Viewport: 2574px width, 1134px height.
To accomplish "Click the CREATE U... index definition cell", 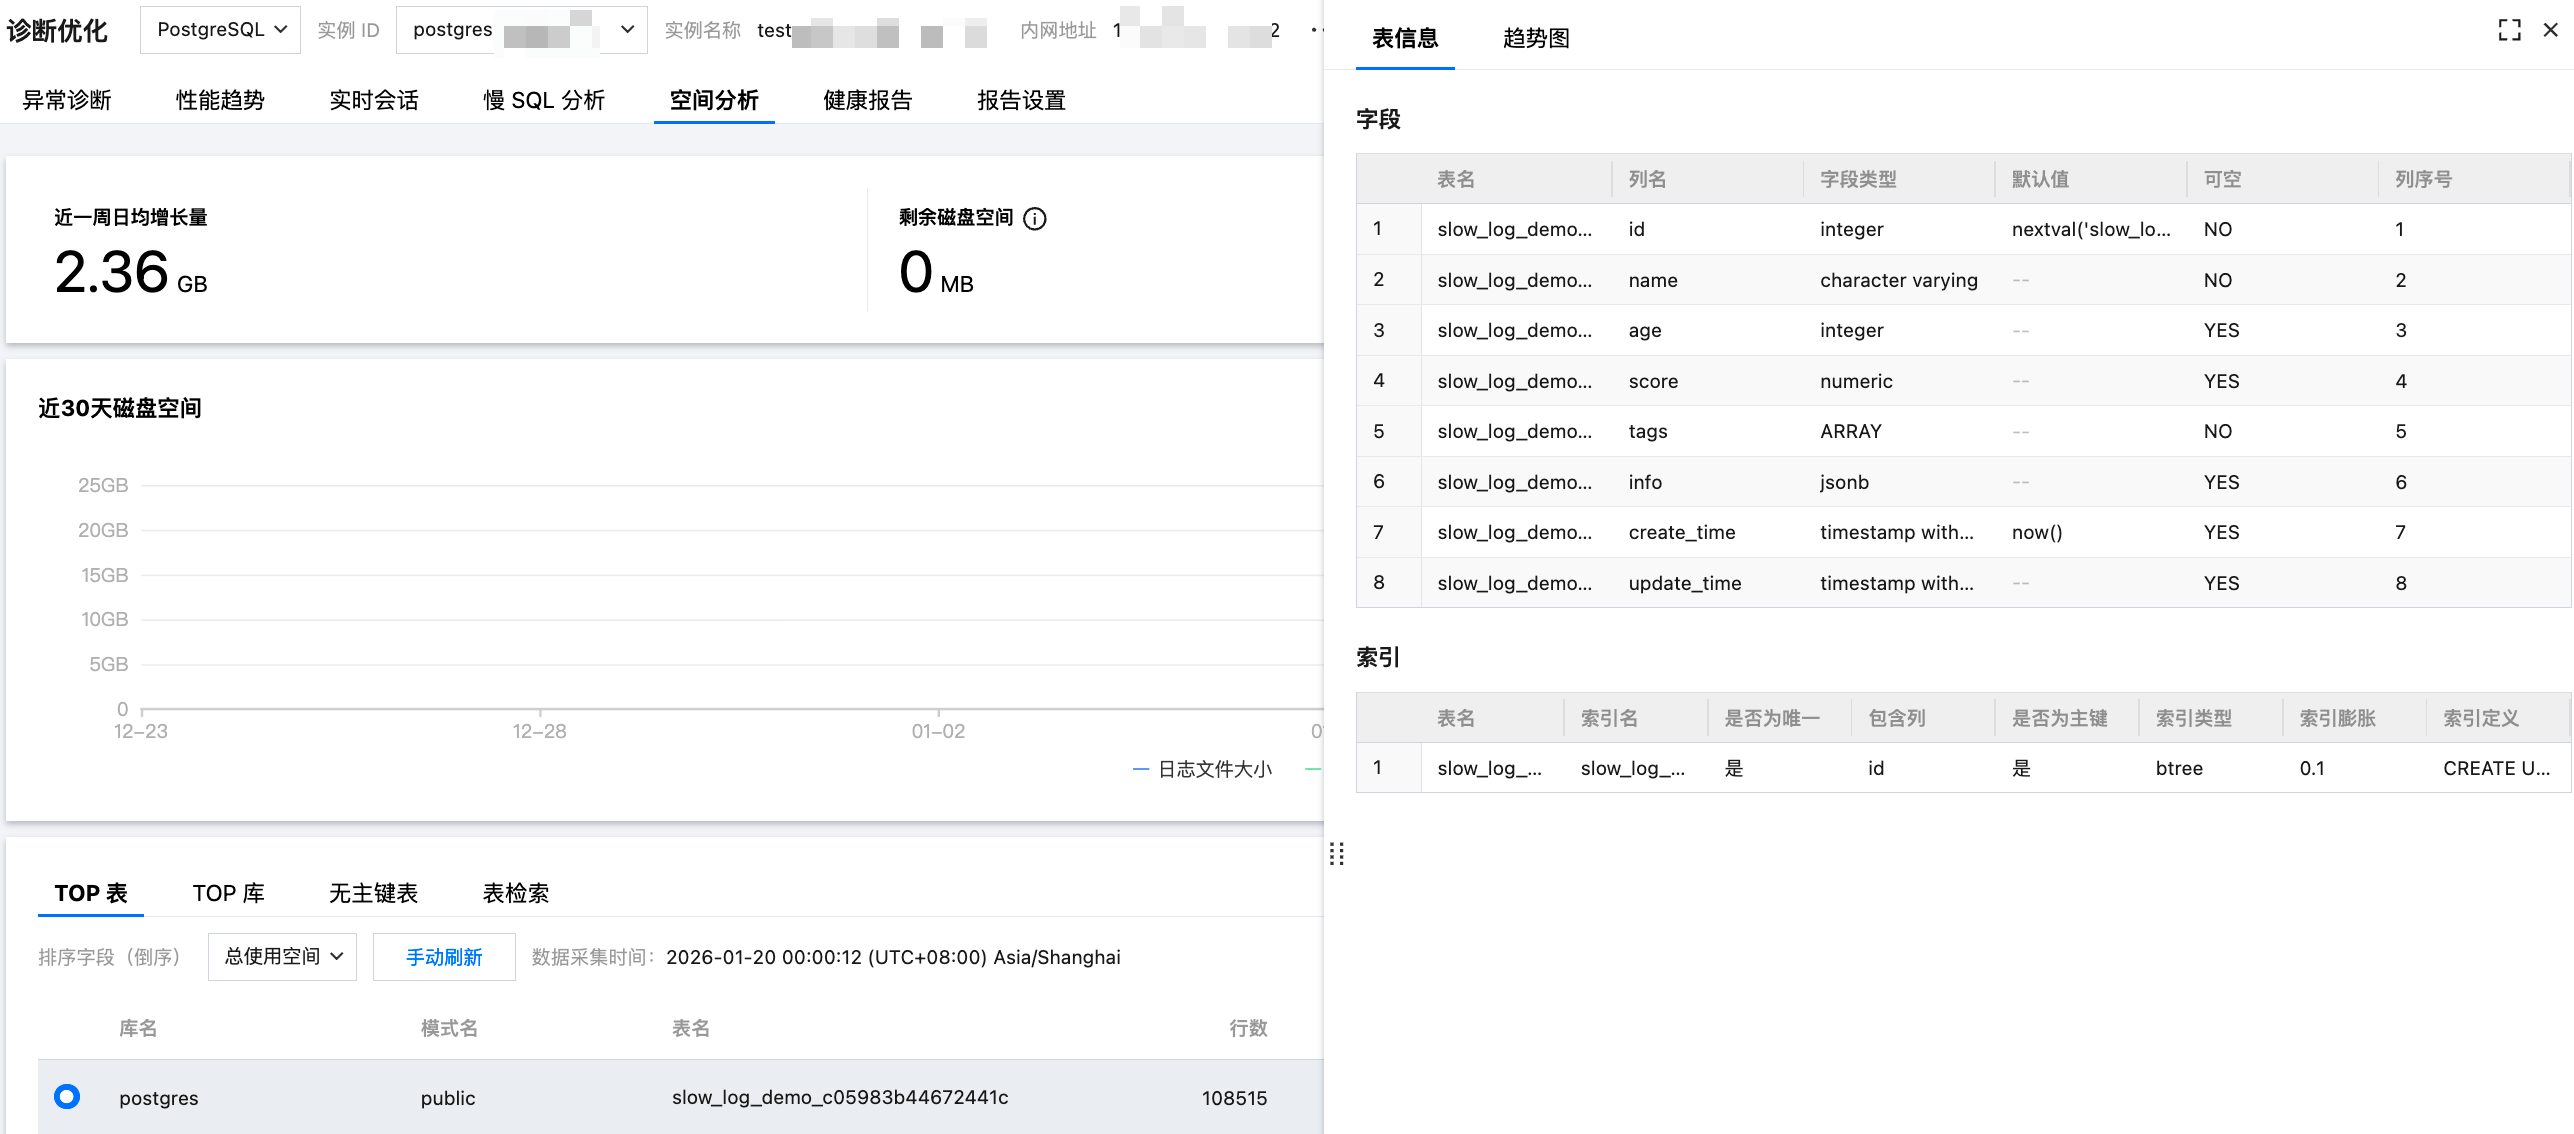I will point(2497,768).
